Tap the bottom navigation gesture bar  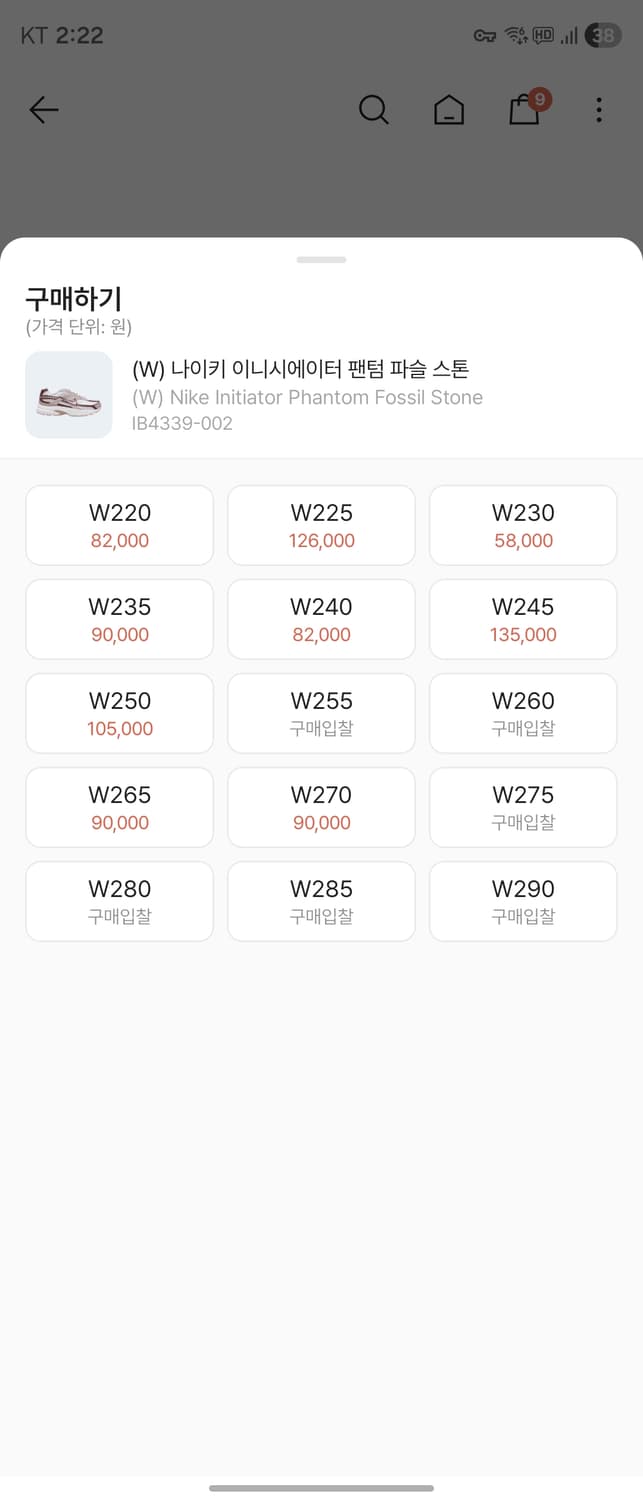(321, 1486)
